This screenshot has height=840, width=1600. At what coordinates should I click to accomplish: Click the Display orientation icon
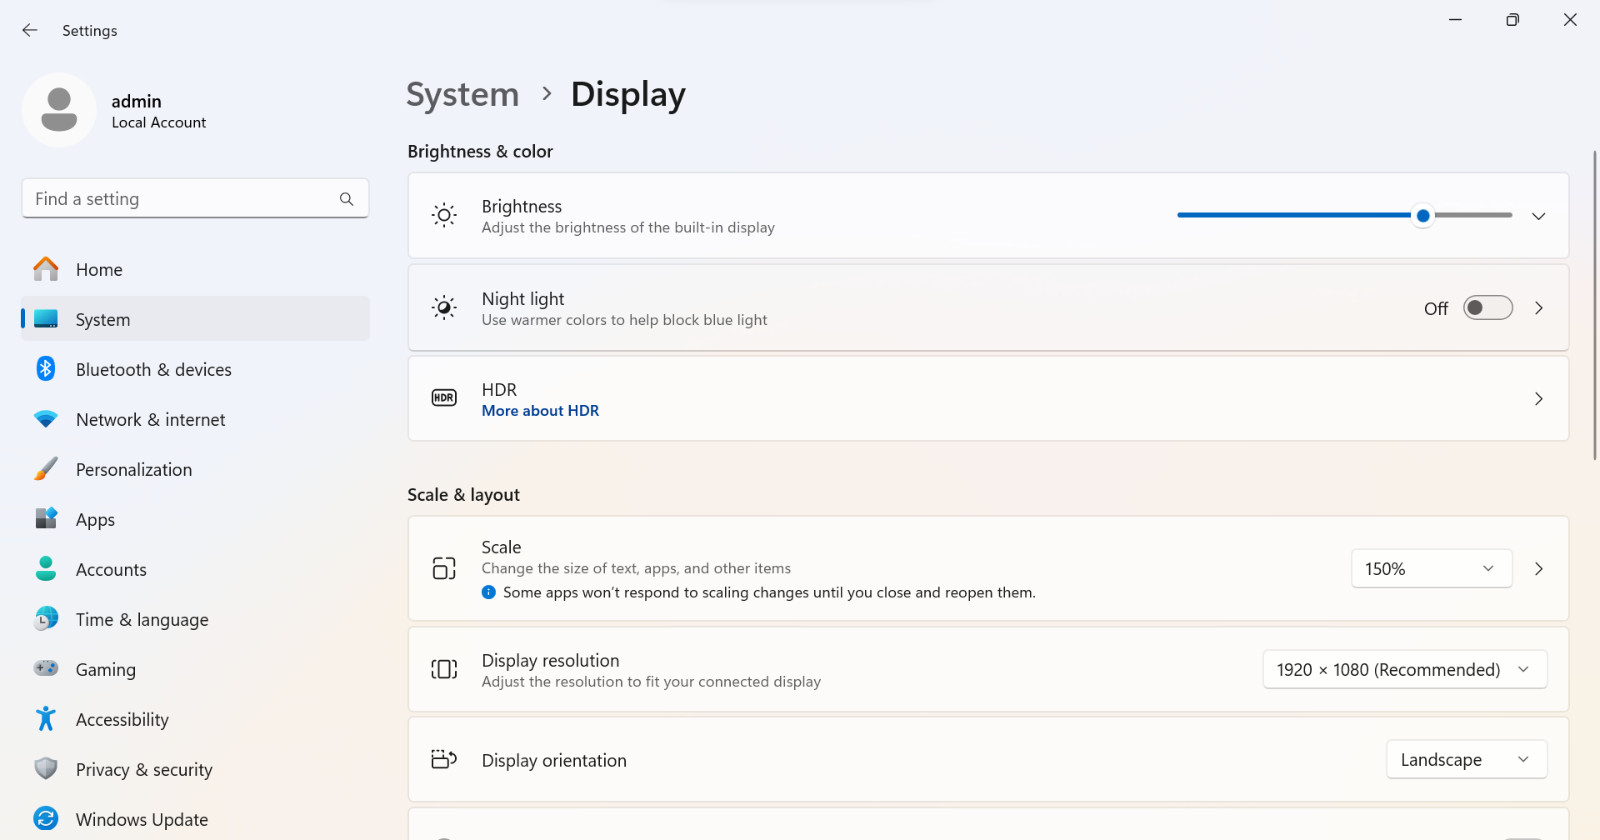point(444,760)
